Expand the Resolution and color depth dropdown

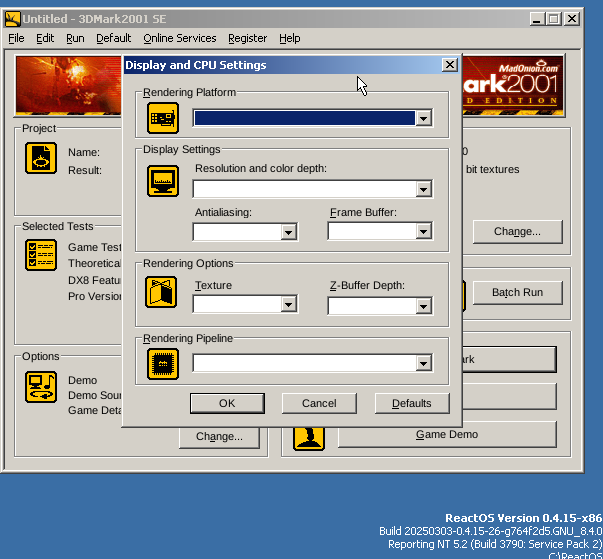point(423,189)
